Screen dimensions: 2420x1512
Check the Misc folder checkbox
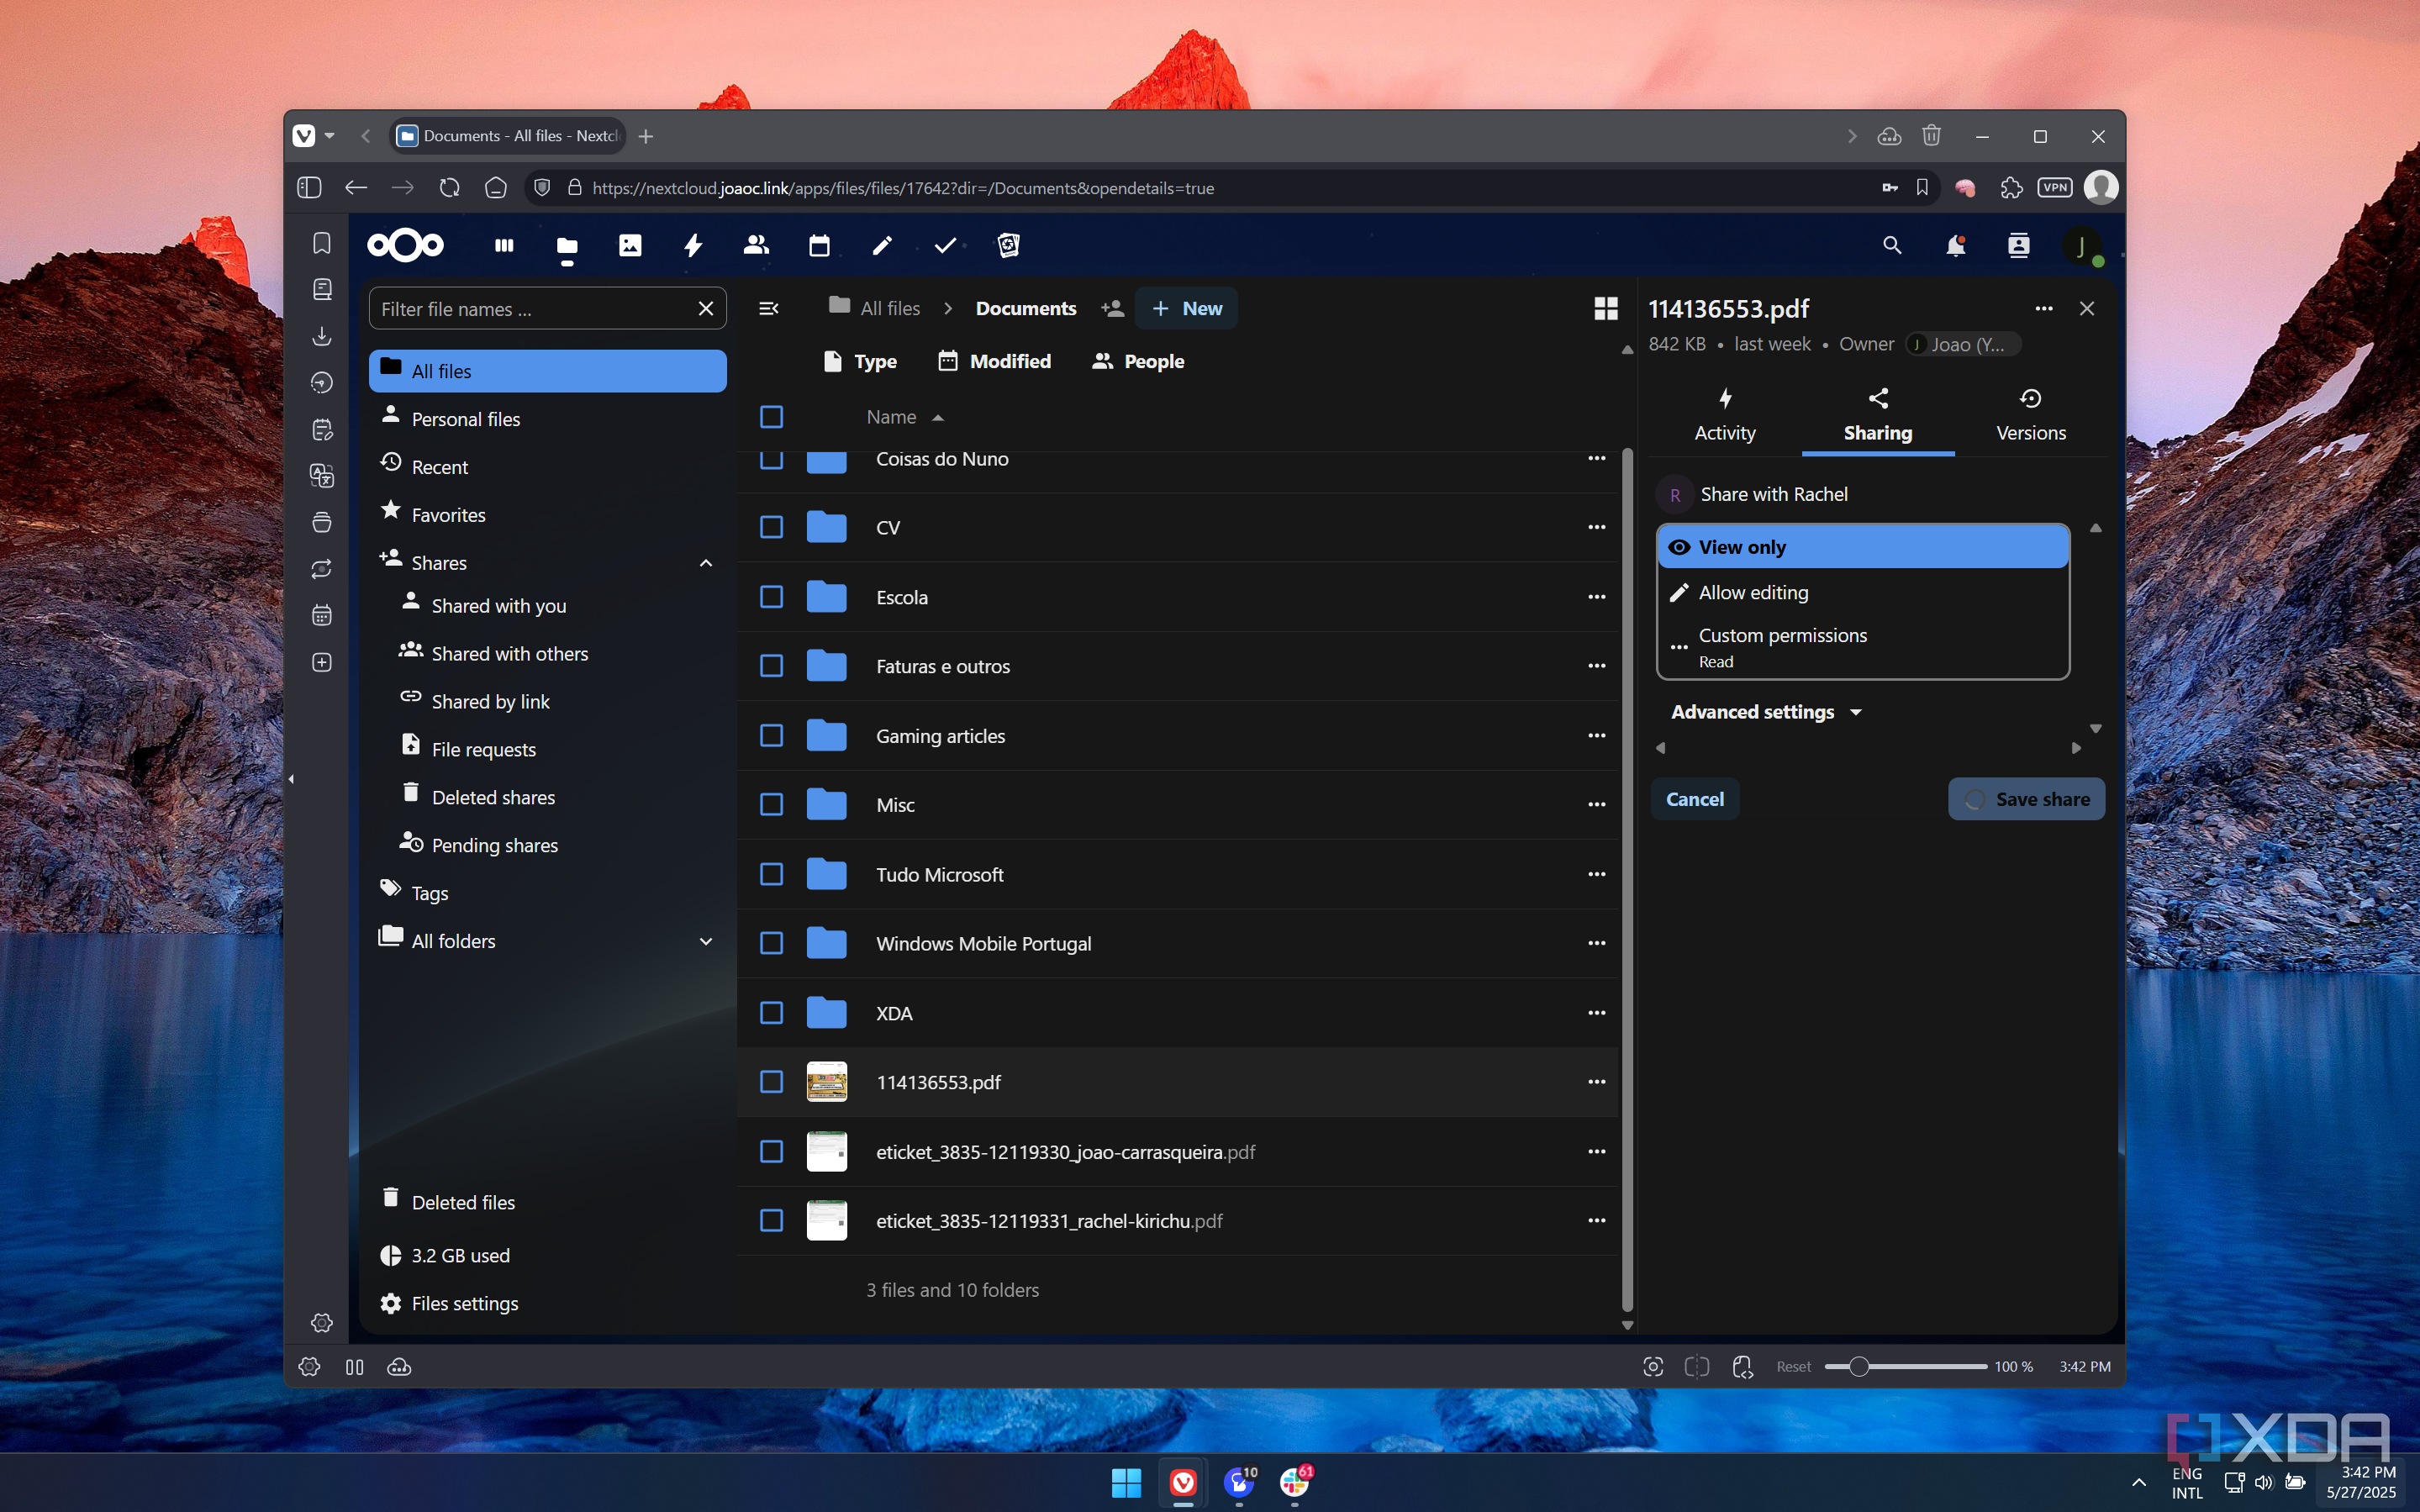pyautogui.click(x=771, y=805)
